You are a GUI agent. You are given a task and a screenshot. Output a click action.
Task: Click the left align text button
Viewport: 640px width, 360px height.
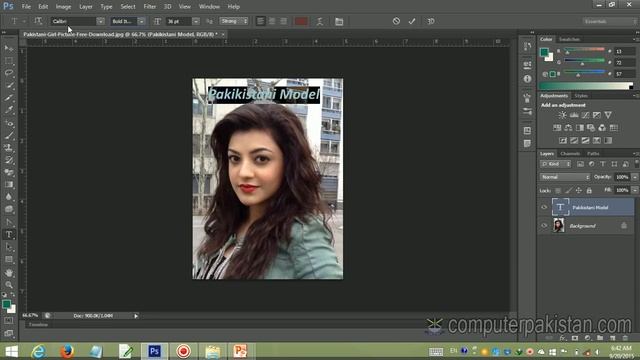coord(260,21)
